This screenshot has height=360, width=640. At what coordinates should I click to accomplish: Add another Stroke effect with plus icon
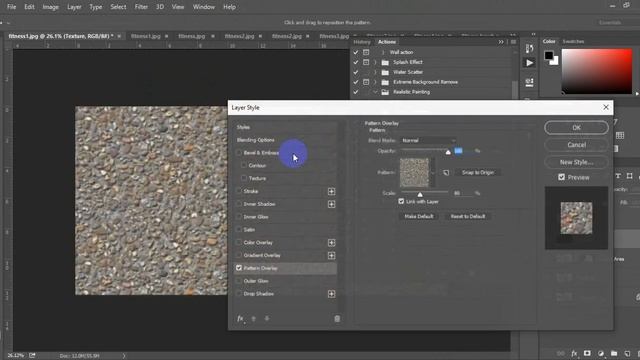(331, 191)
